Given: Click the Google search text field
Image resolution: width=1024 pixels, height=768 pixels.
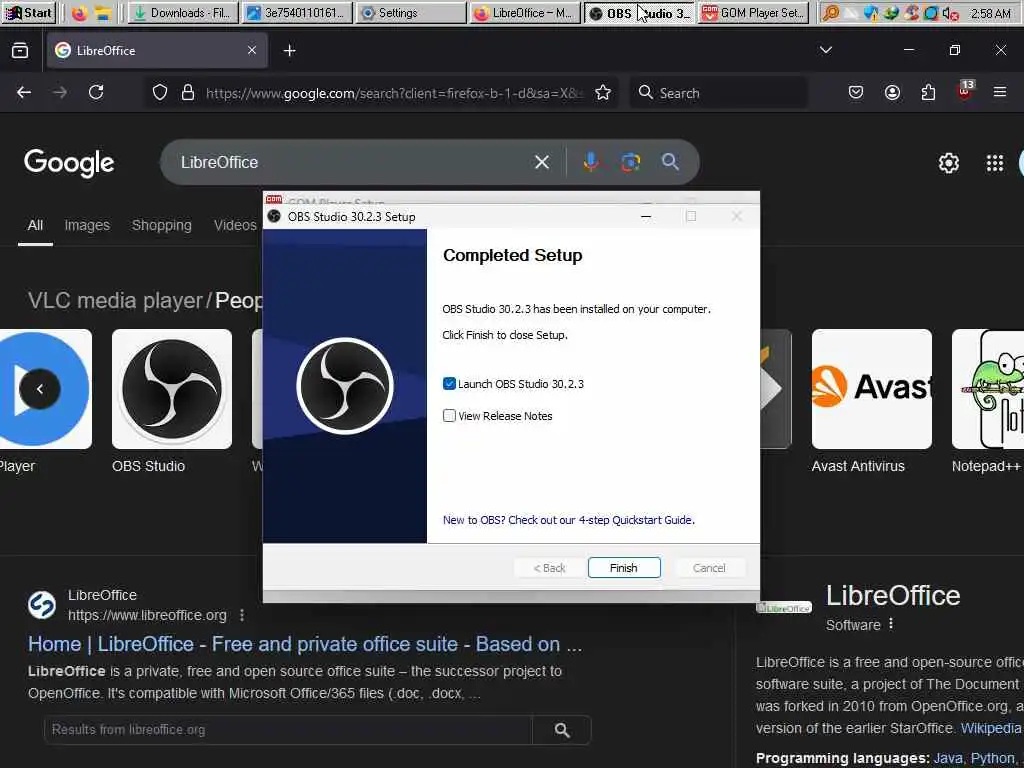Looking at the screenshot, I should (353, 162).
